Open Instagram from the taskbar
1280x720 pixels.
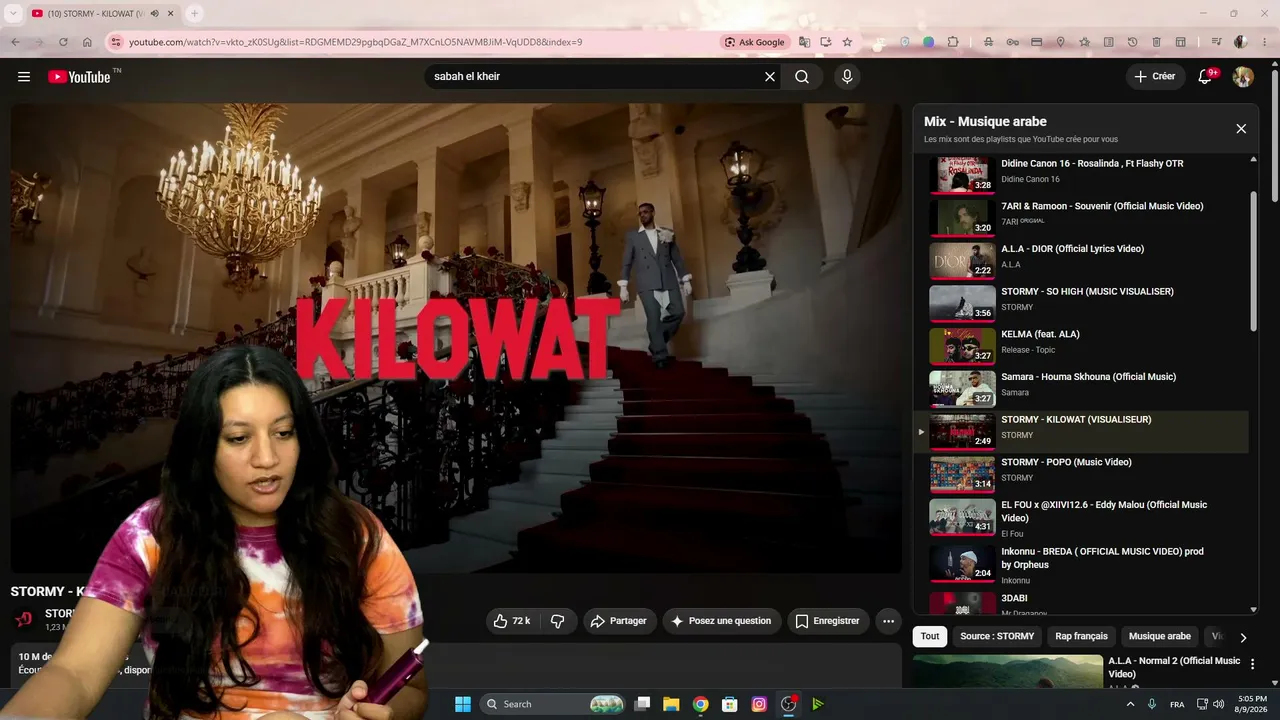coord(759,704)
